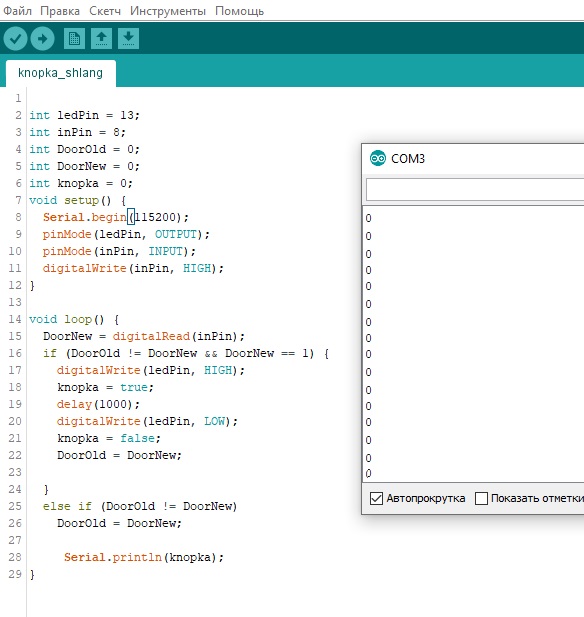Open a sketch with the up-arrow icon
Image resolution: width=584 pixels, height=617 pixels.
pos(102,39)
